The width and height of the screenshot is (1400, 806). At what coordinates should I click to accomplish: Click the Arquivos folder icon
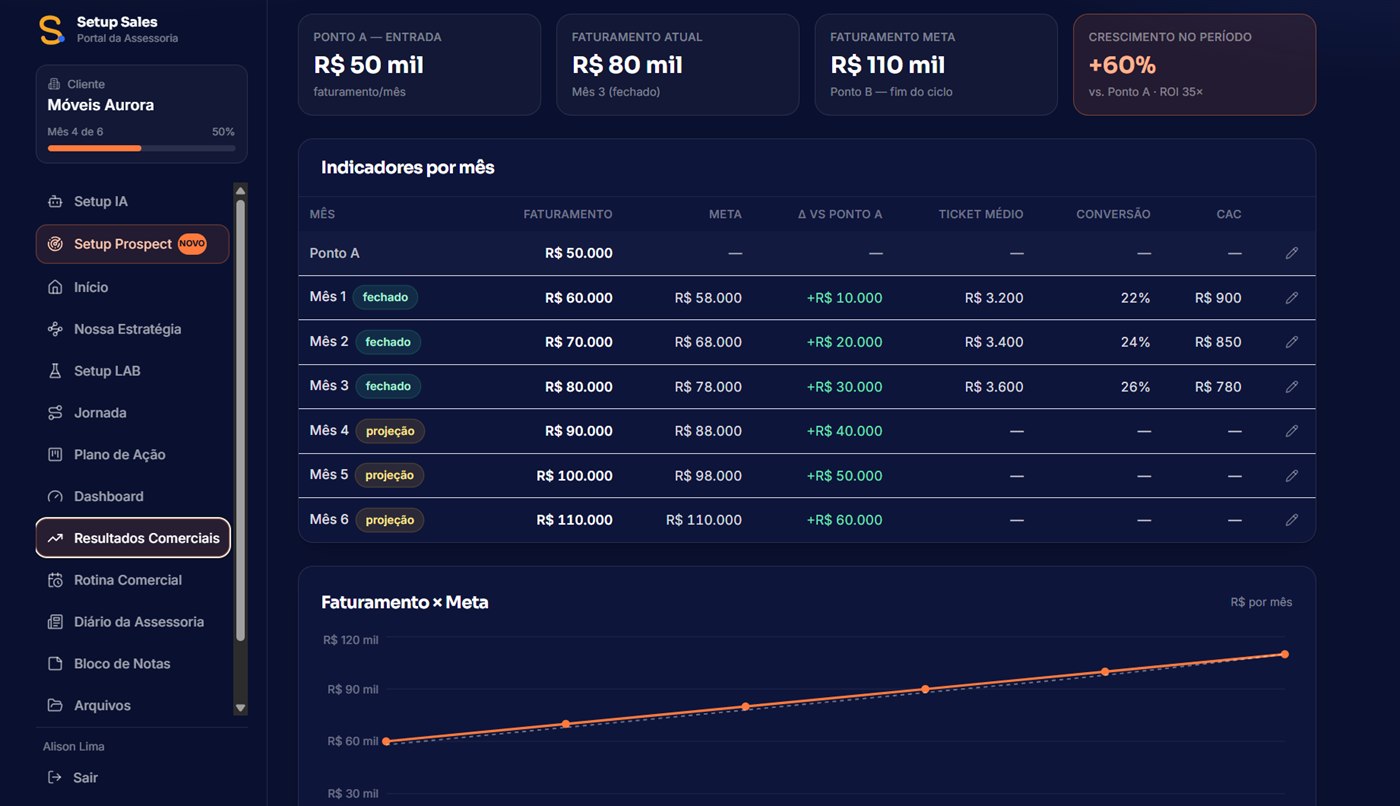click(55, 706)
